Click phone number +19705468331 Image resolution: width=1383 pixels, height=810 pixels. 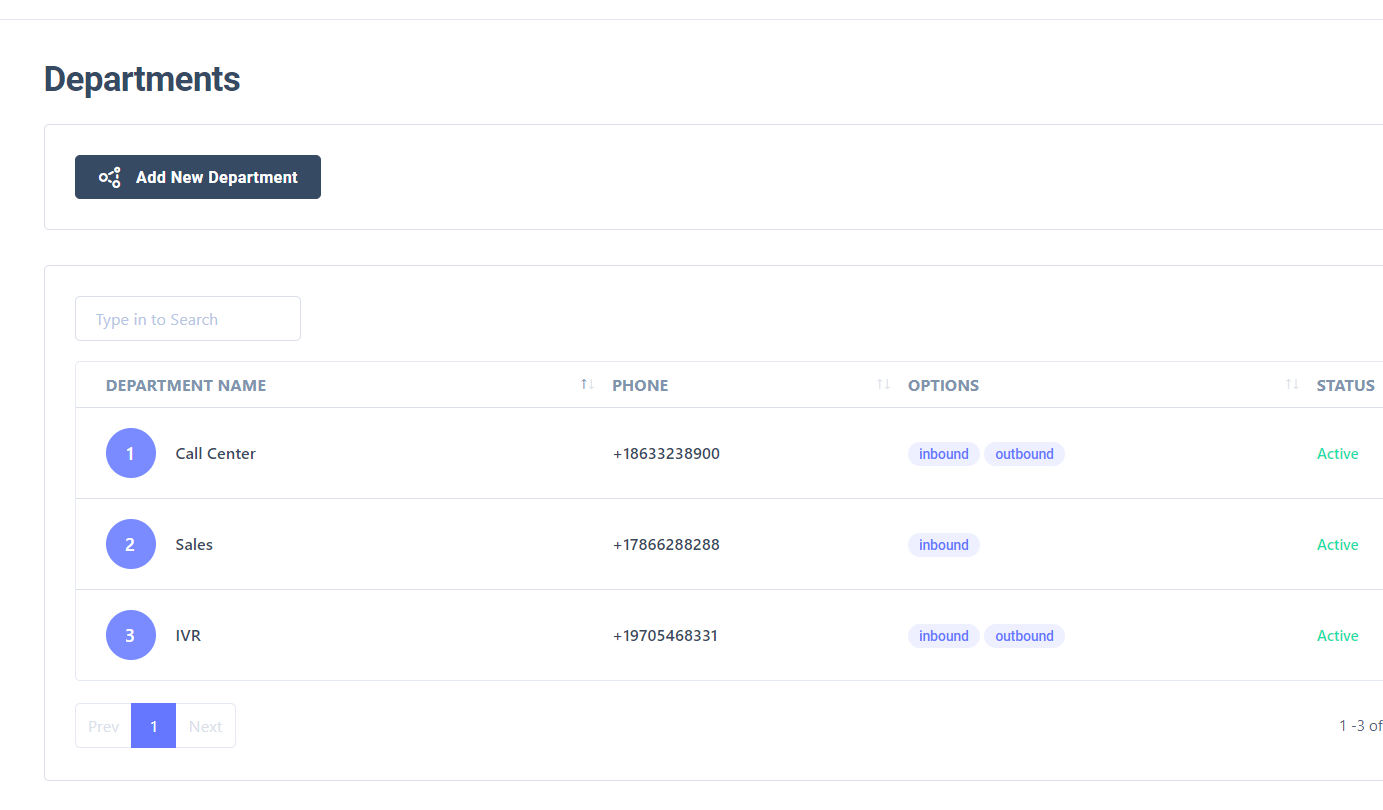[x=665, y=635]
